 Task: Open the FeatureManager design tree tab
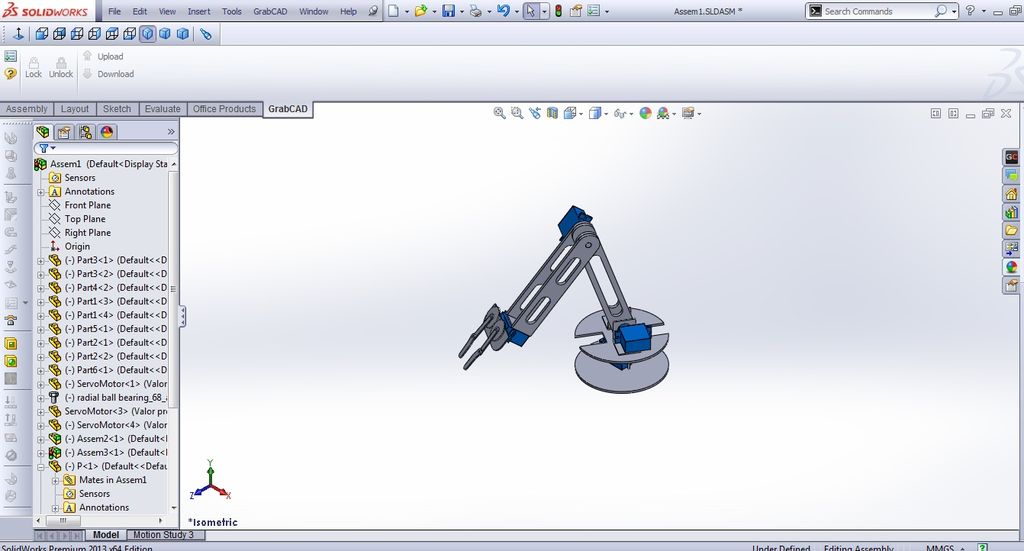pyautogui.click(x=43, y=132)
